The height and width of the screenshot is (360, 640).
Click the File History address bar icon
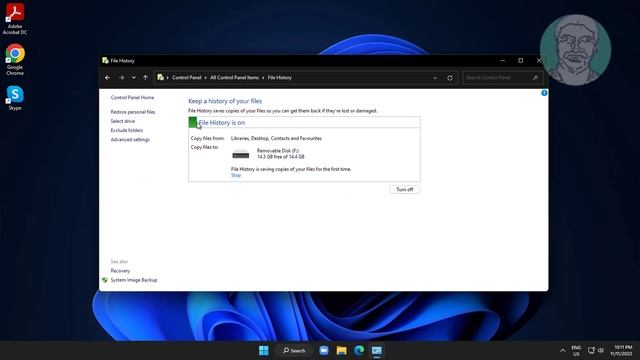pyautogui.click(x=160, y=77)
